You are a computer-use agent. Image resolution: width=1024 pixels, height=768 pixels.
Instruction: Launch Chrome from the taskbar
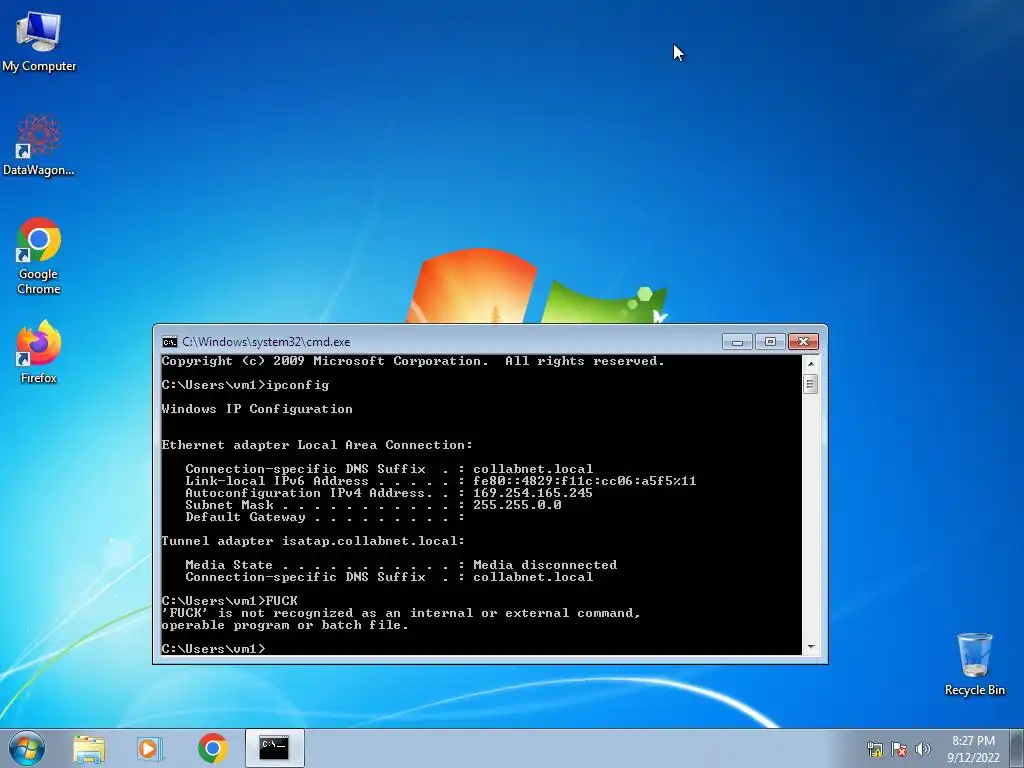212,748
